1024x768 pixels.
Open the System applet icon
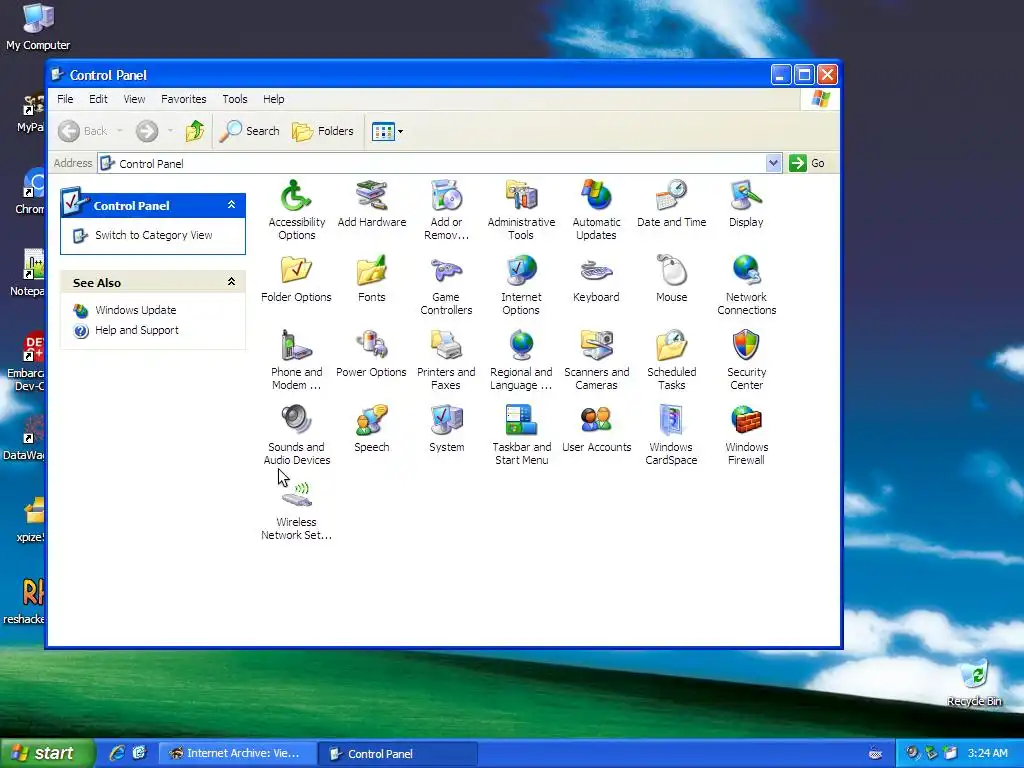(447, 421)
